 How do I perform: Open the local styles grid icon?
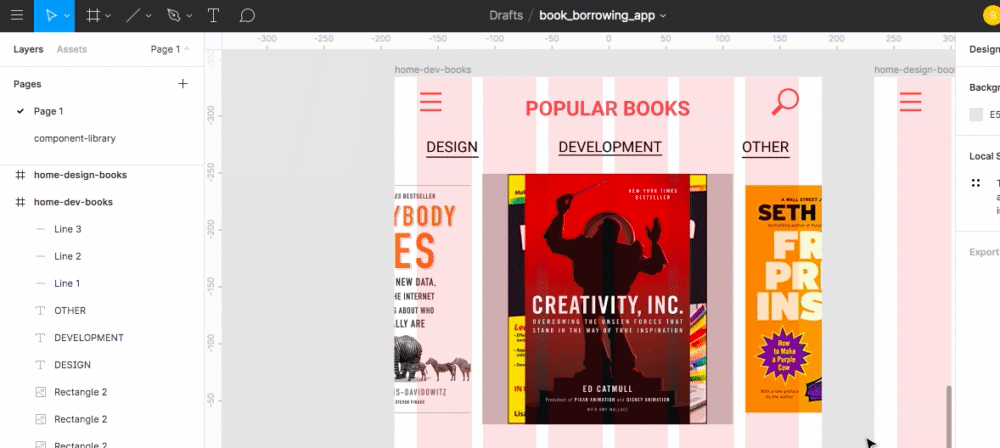[x=976, y=183]
